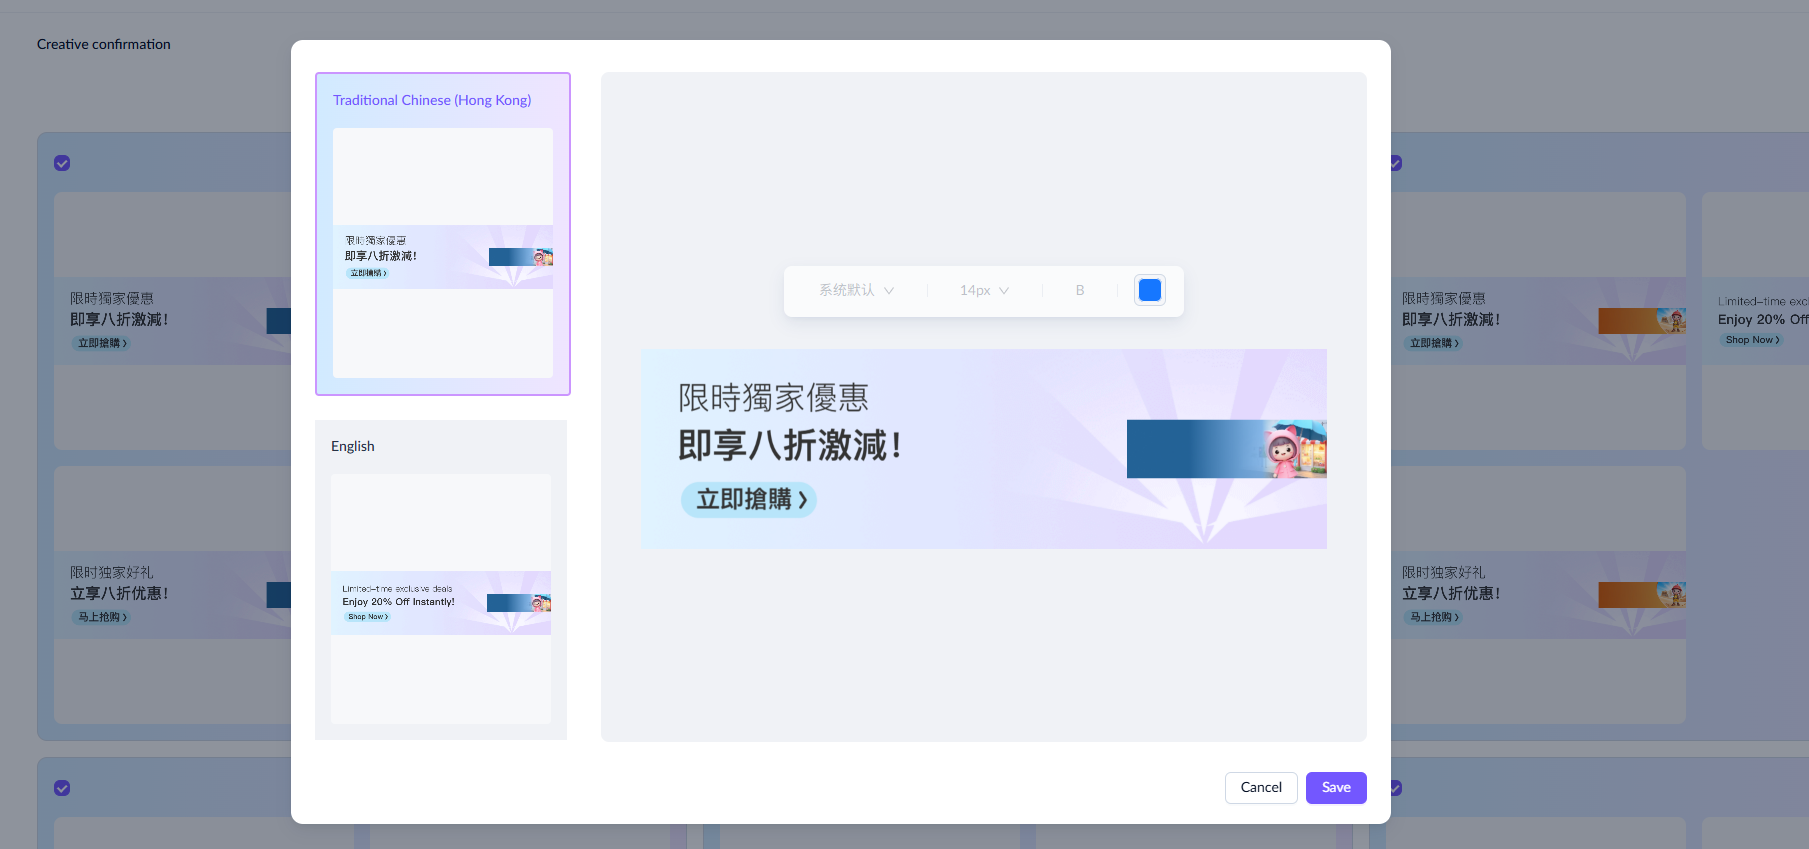Switch to the English language card
This screenshot has height=849, width=1809.
click(441, 580)
